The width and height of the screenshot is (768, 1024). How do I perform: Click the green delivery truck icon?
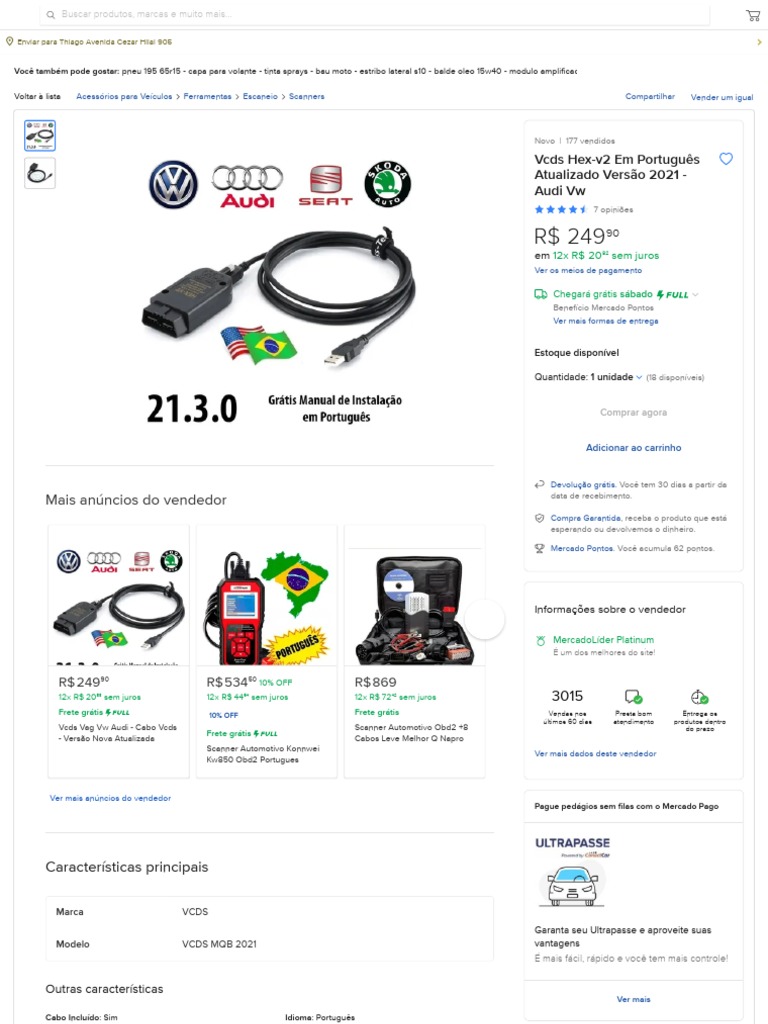(541, 294)
